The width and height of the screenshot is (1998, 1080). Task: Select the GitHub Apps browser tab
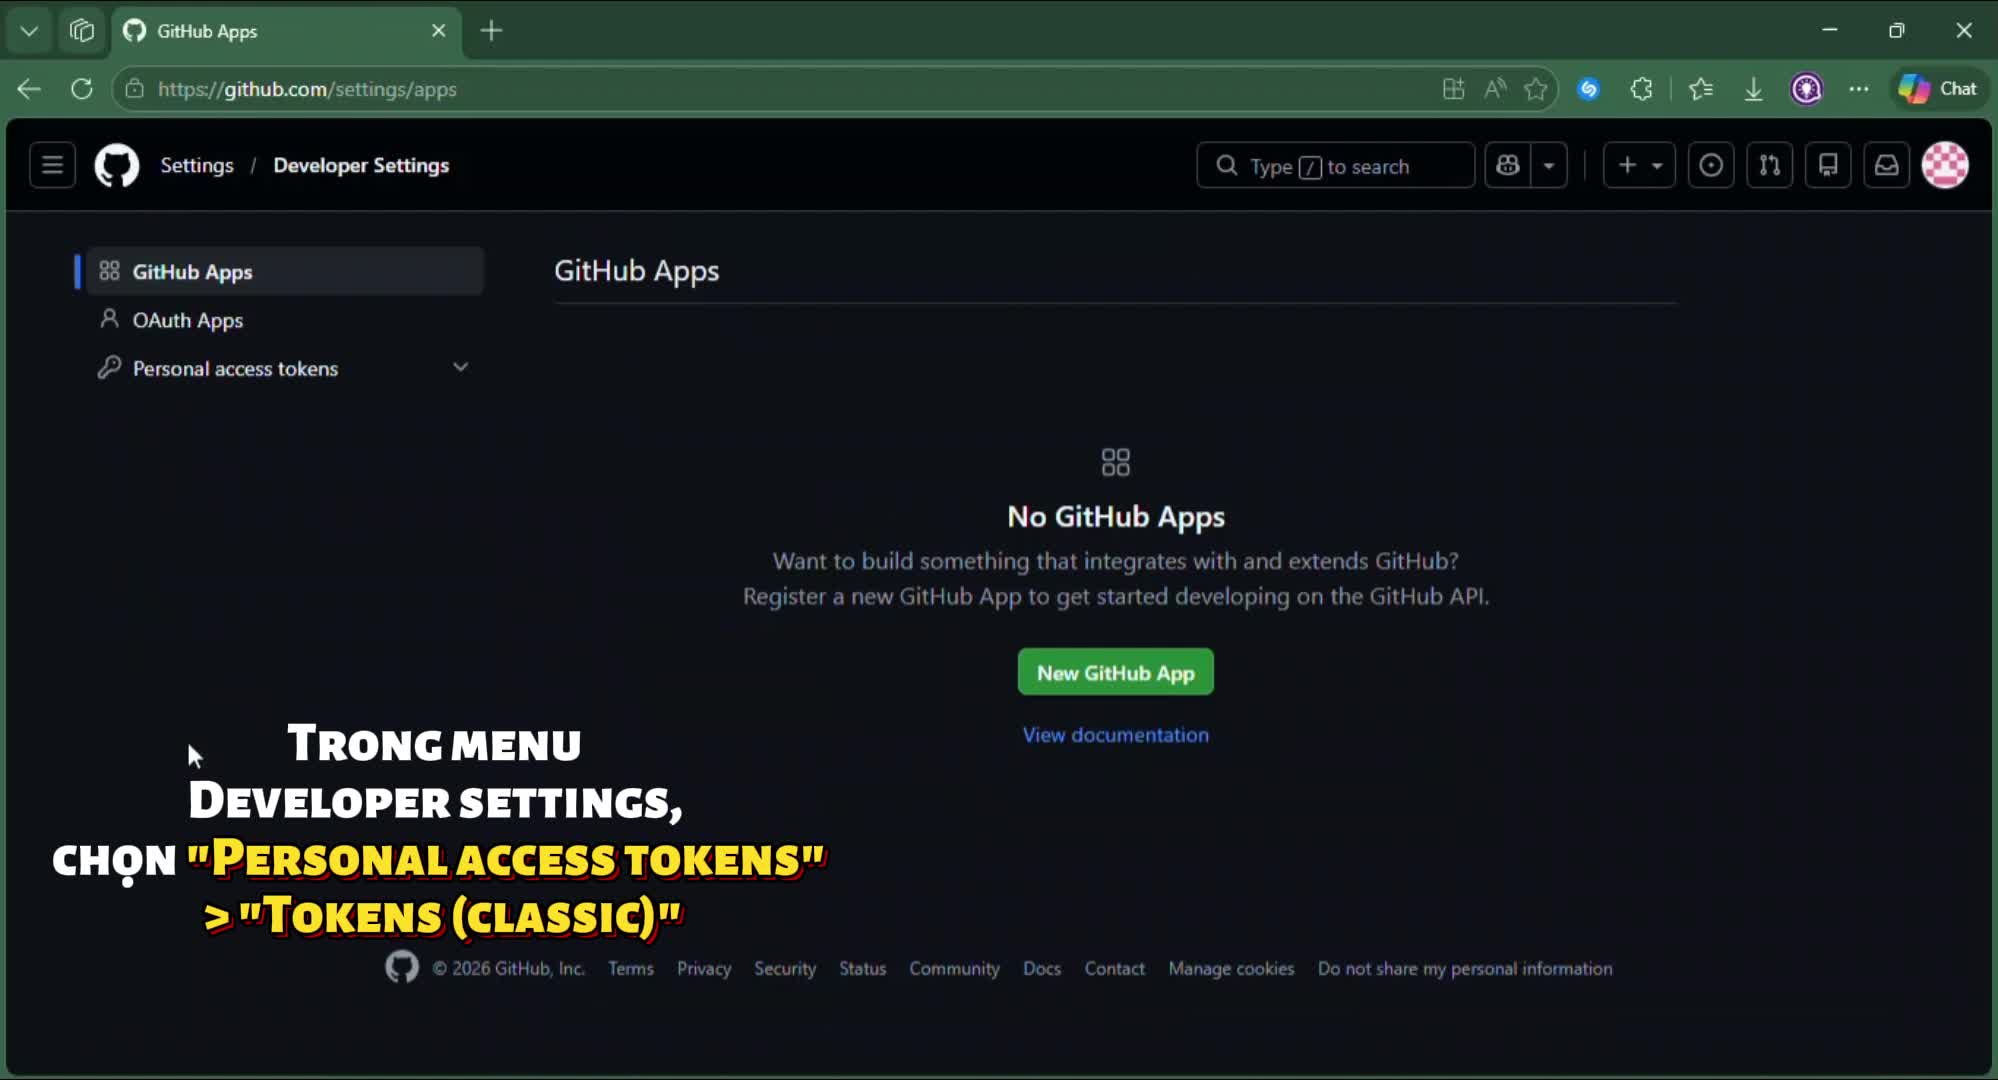point(286,31)
